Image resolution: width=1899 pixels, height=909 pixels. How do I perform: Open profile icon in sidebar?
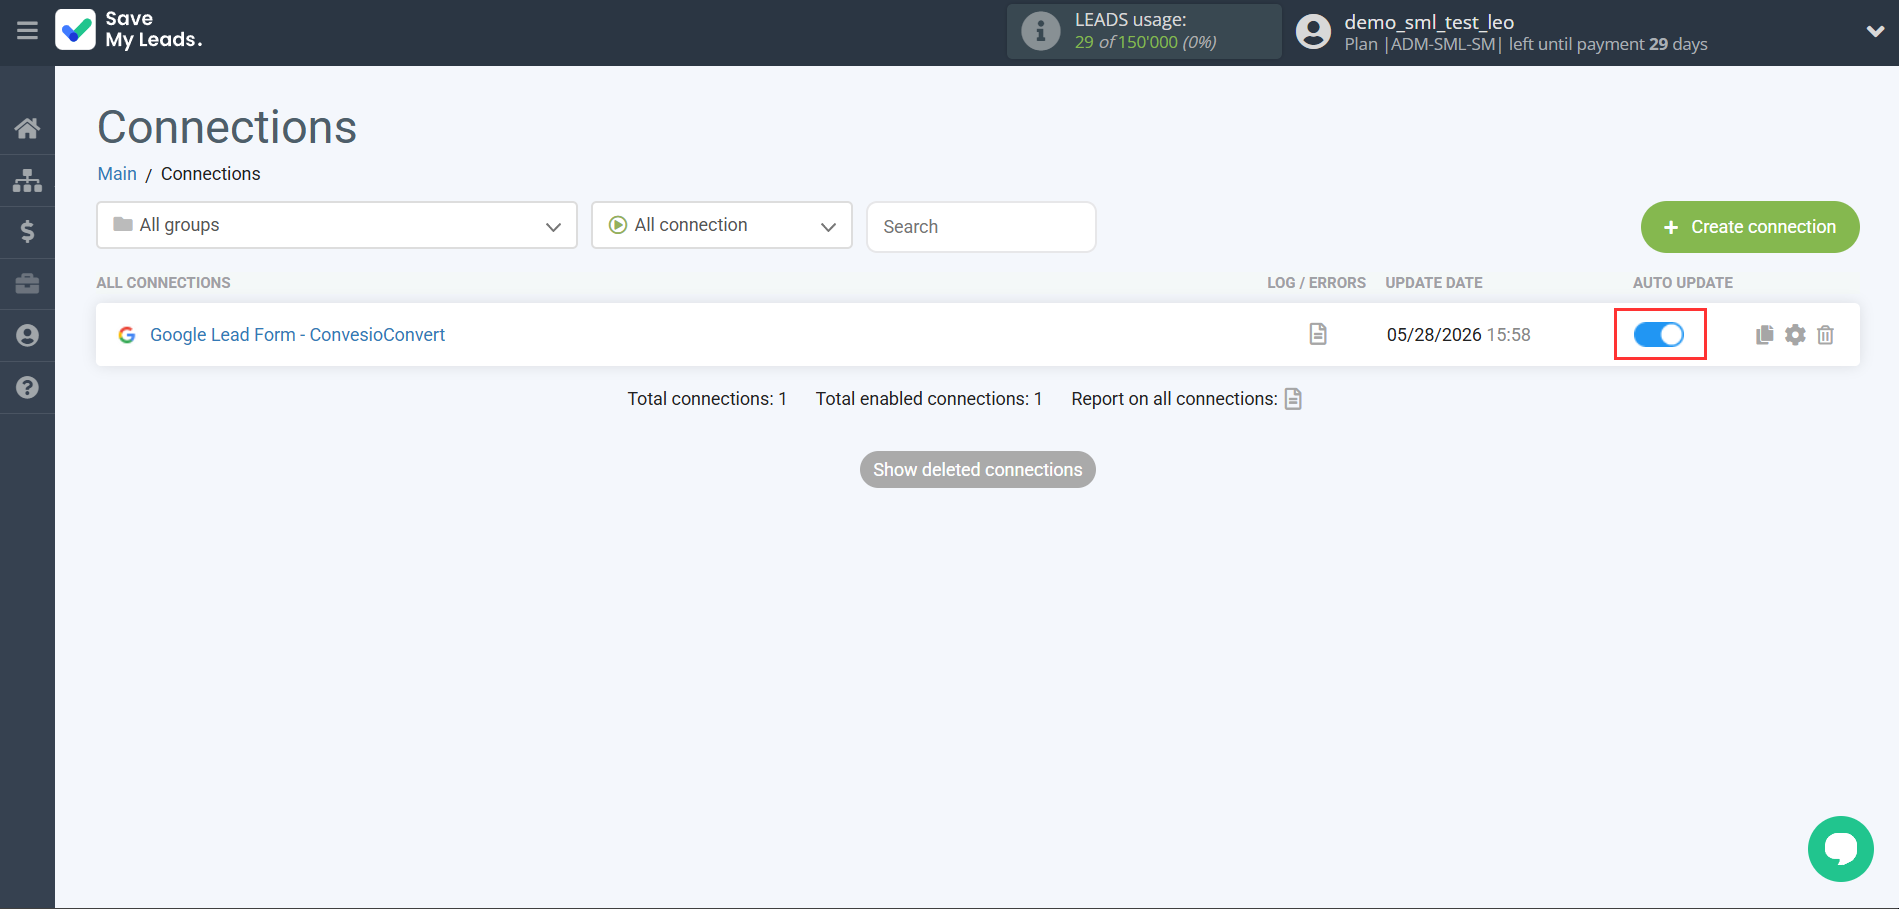point(27,335)
